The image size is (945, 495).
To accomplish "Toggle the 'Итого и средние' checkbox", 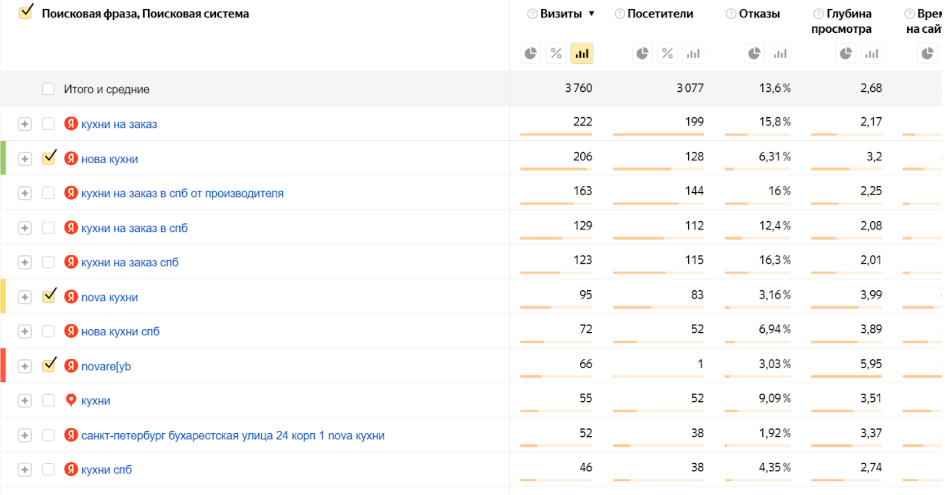I will 48,89.
